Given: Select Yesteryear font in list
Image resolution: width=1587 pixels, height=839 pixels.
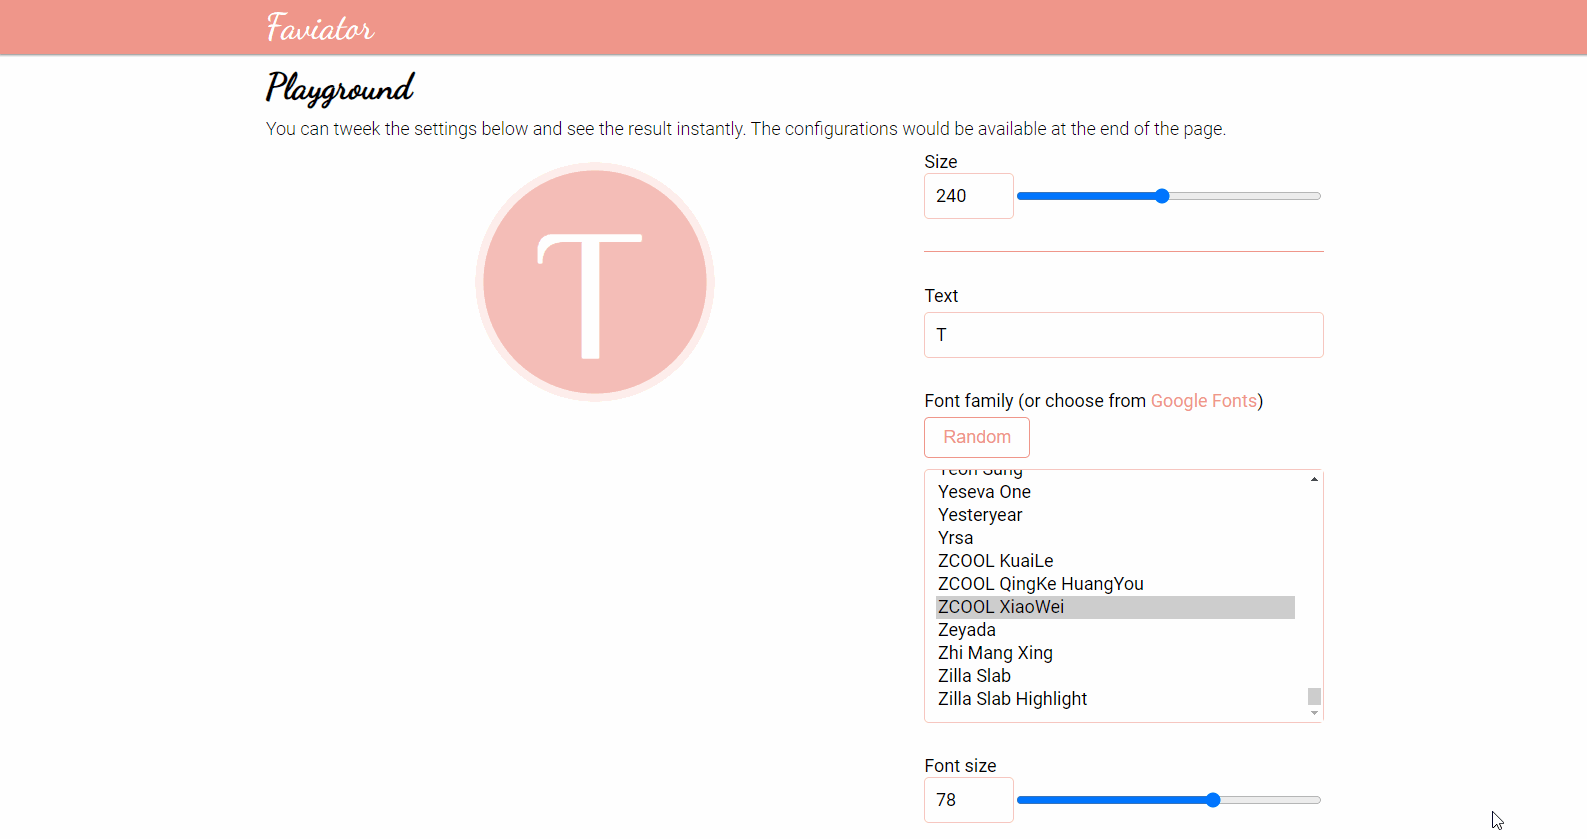Looking at the screenshot, I should point(1115,515).
